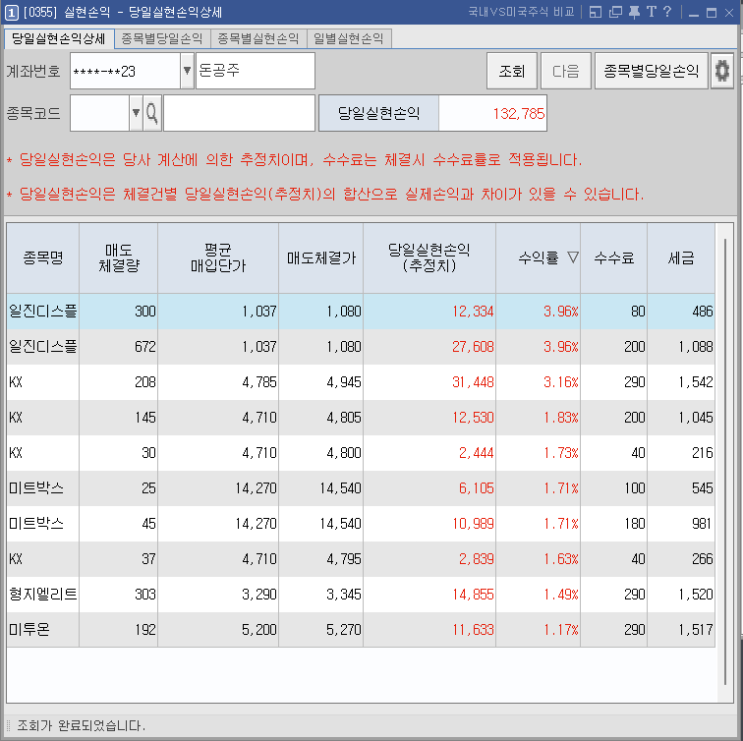The width and height of the screenshot is (743, 741).
Task: Select the KX row with 208 shares
Action: [x=361, y=382]
